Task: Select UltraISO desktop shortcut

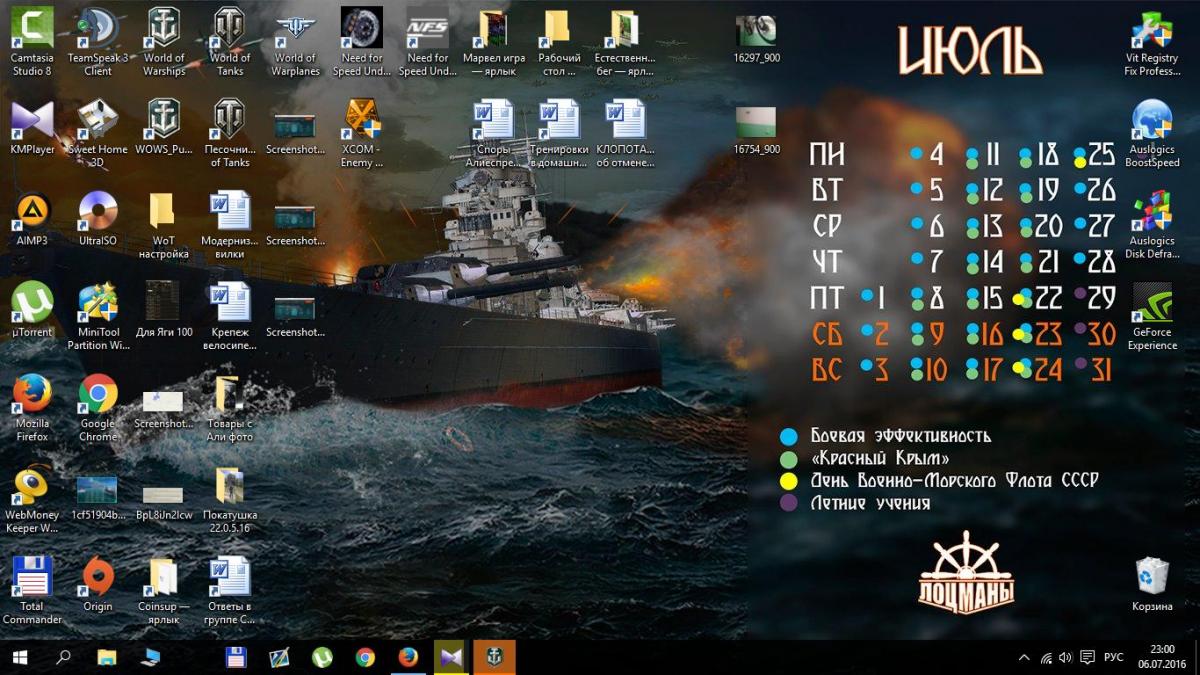Action: click(x=98, y=219)
